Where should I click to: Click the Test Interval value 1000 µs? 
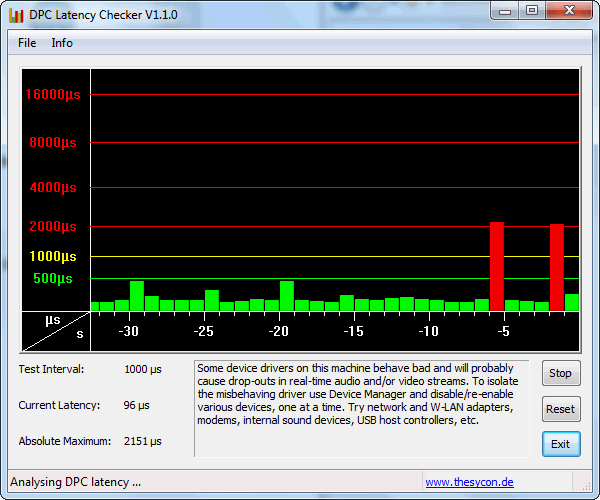143,369
